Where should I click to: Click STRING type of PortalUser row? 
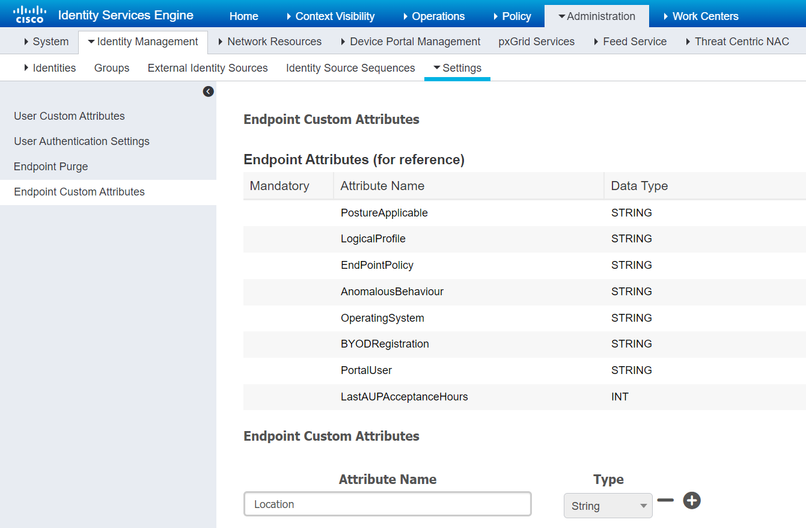[631, 370]
